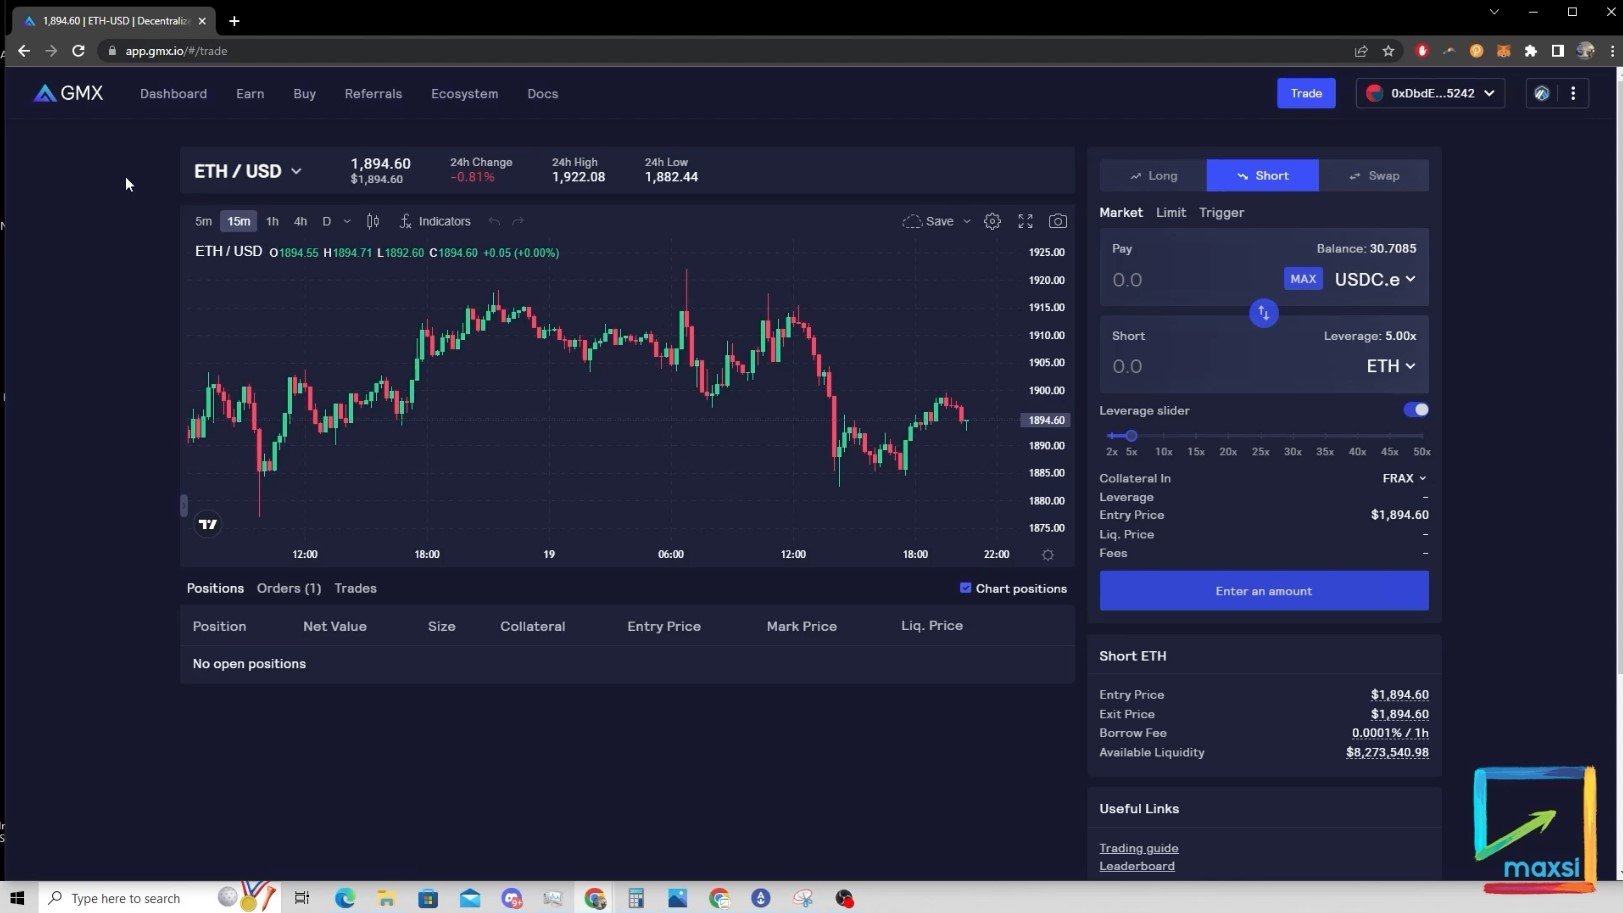Open the chart Indicators menu
The height and width of the screenshot is (913, 1623).
(435, 221)
